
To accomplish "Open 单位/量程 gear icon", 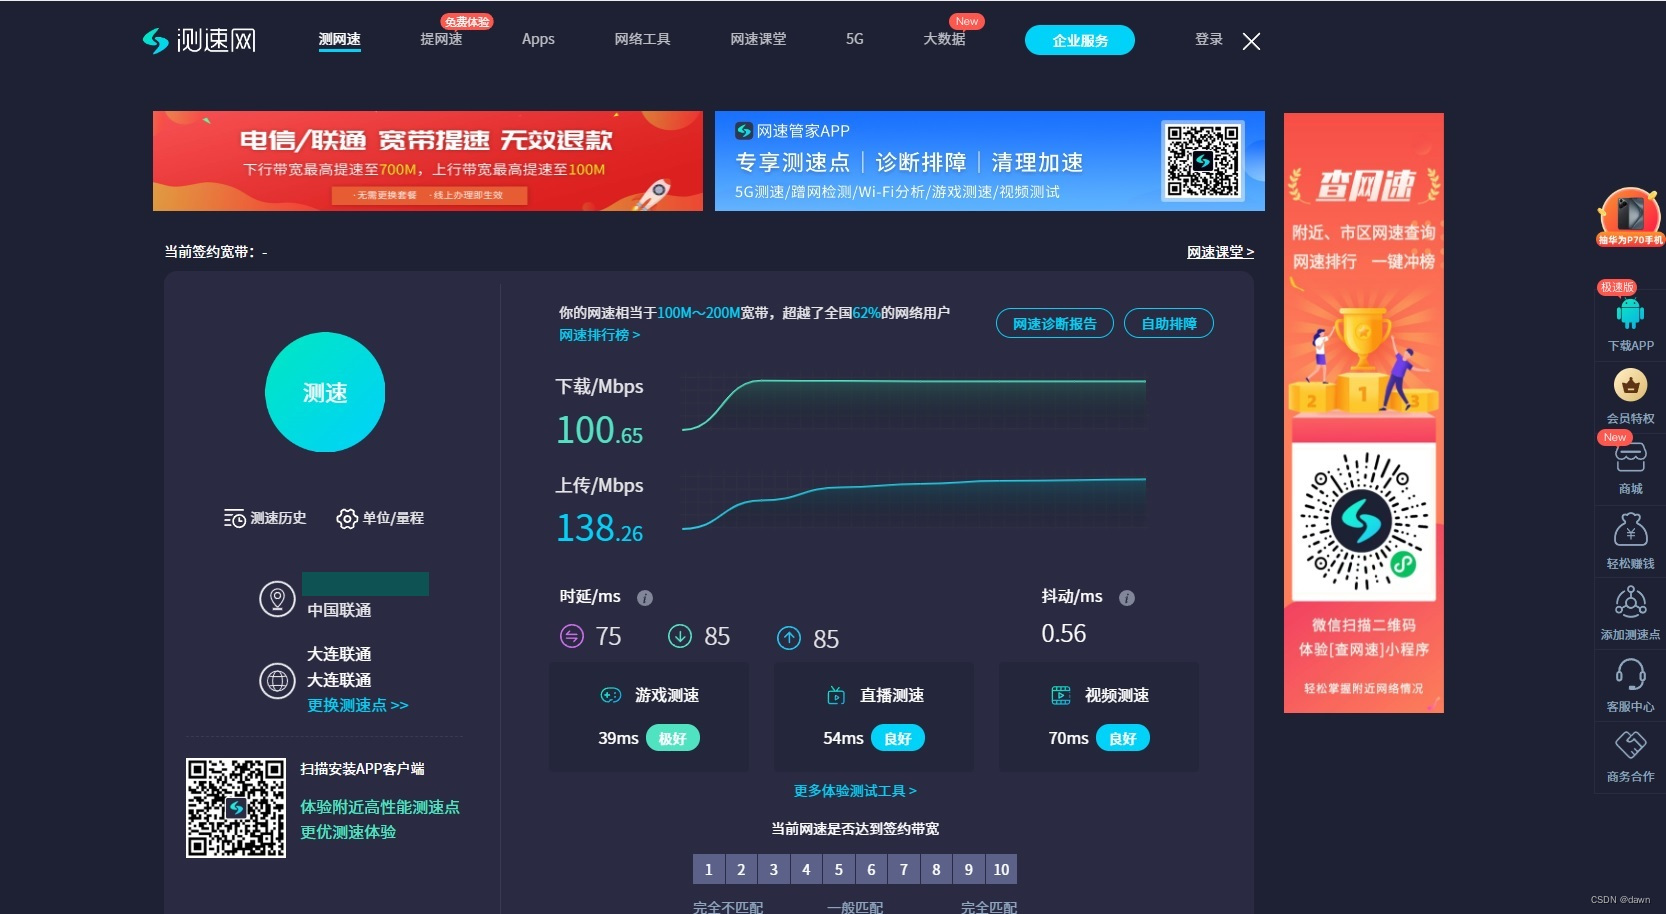I will pyautogui.click(x=347, y=518).
